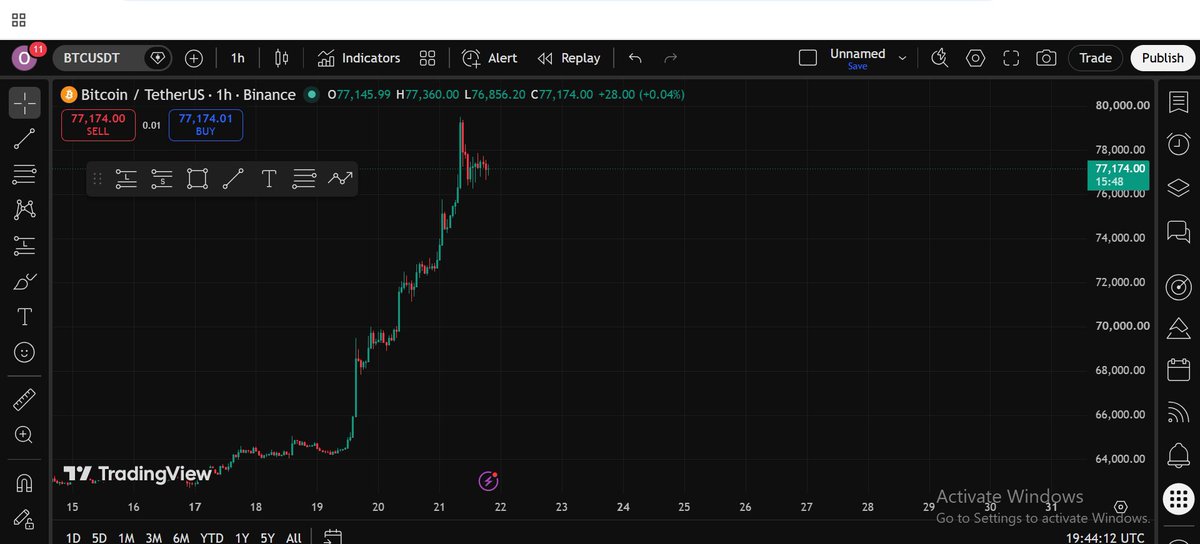Switch to the All date range
1200x544 pixels.
tap(294, 538)
